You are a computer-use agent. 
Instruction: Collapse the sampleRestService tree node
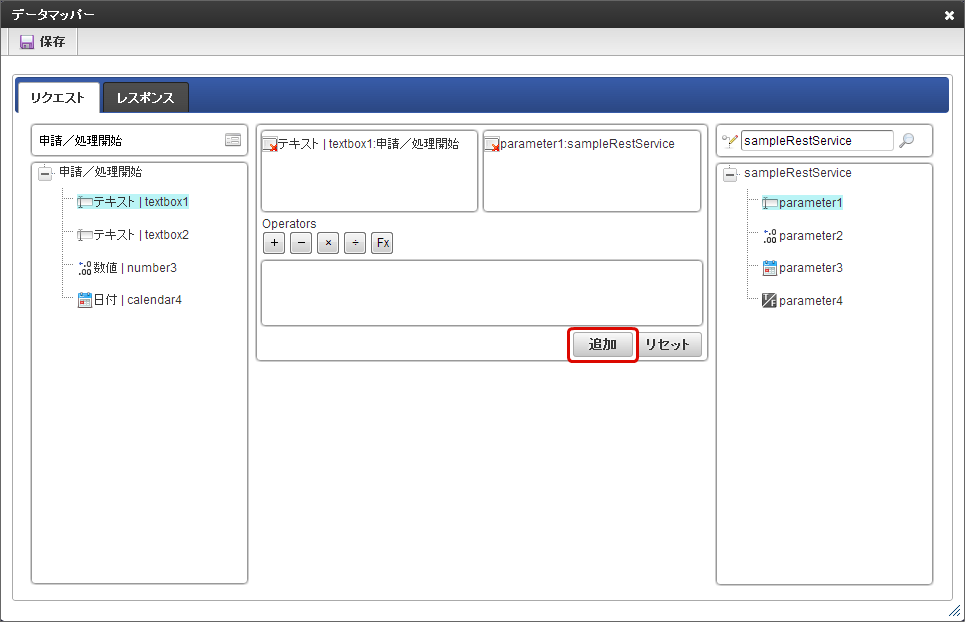point(730,174)
